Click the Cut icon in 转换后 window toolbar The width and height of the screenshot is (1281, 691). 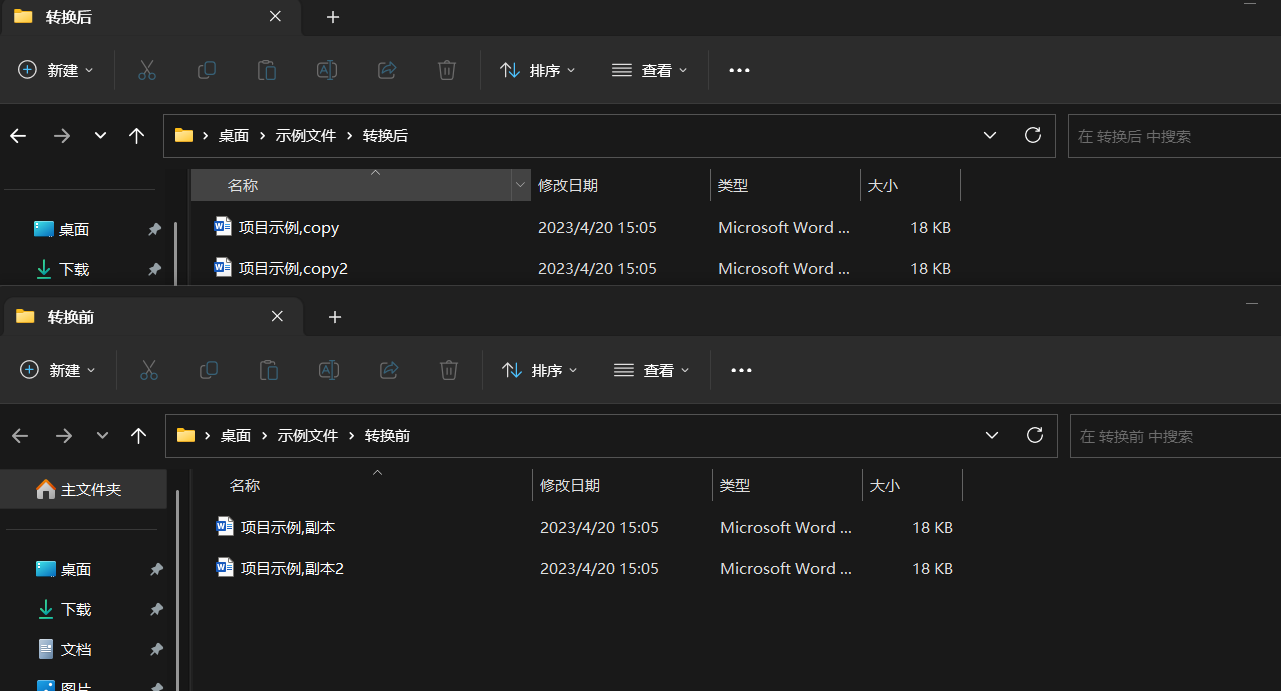pyautogui.click(x=147, y=70)
